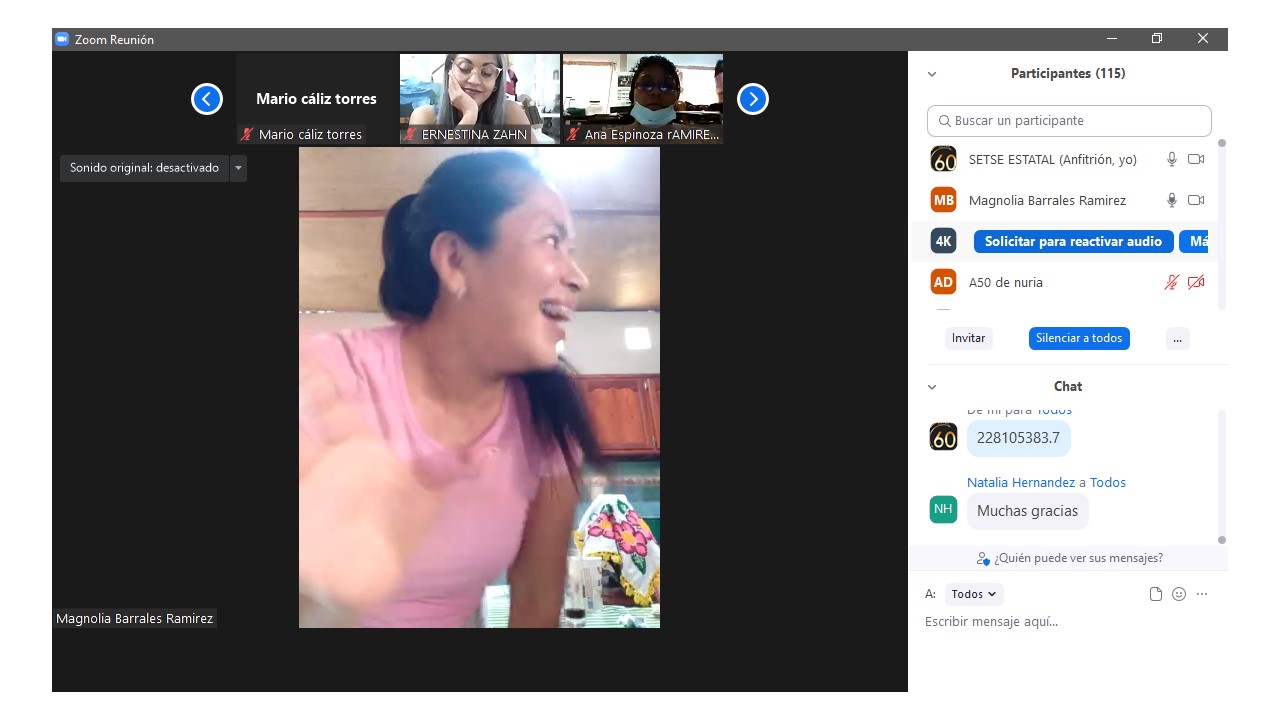The image size is (1280, 720).
Task: Toggle Magnolia Barrales Ramirez microphone icon
Action: 1172,200
